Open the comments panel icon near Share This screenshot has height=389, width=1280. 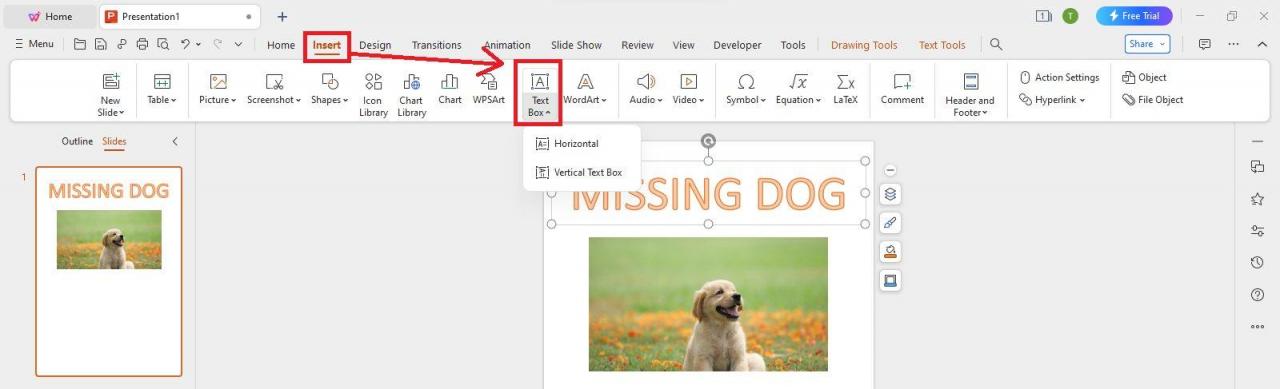point(1204,44)
